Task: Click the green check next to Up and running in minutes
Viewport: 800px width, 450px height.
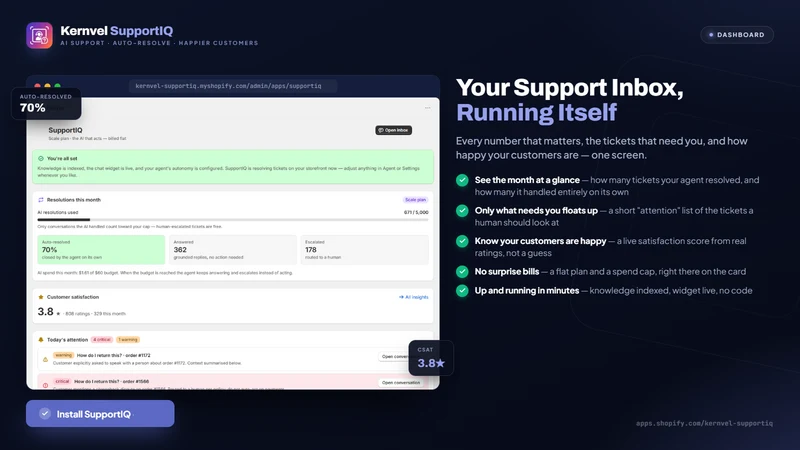Action: (x=462, y=290)
